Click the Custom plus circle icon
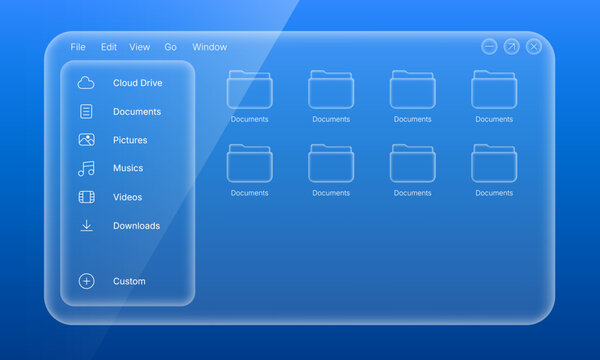 pyautogui.click(x=86, y=281)
